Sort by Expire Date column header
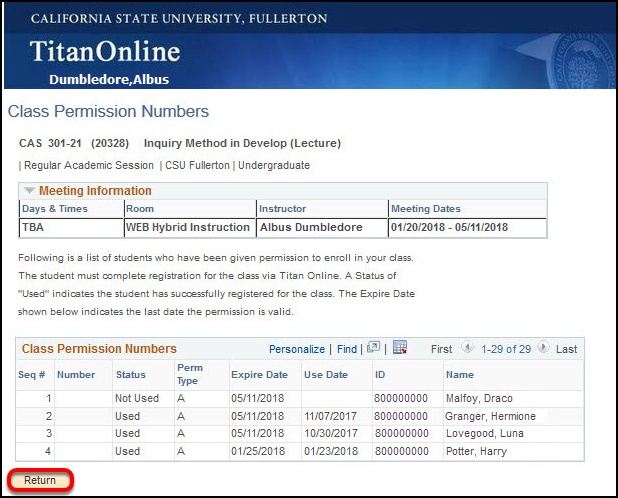 (259, 375)
